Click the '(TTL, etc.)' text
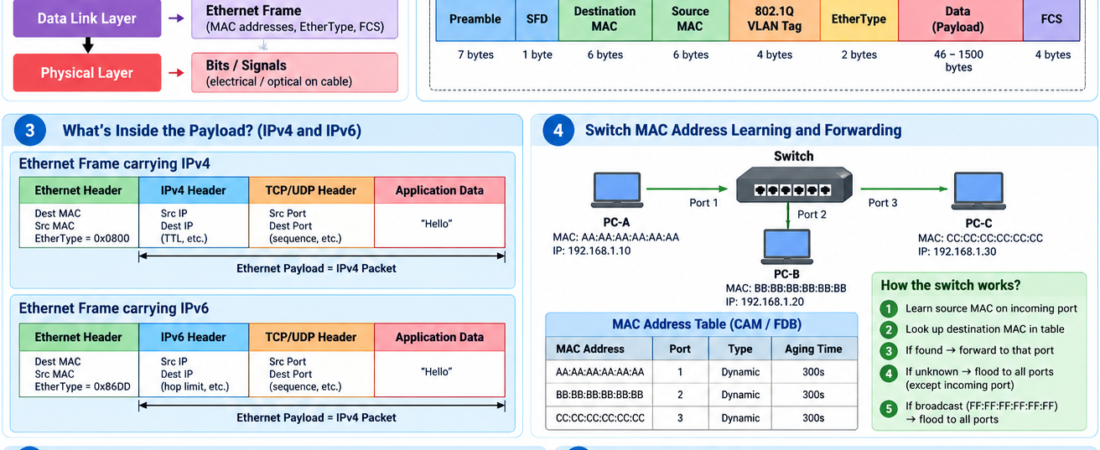The image size is (1100, 450). (185, 239)
